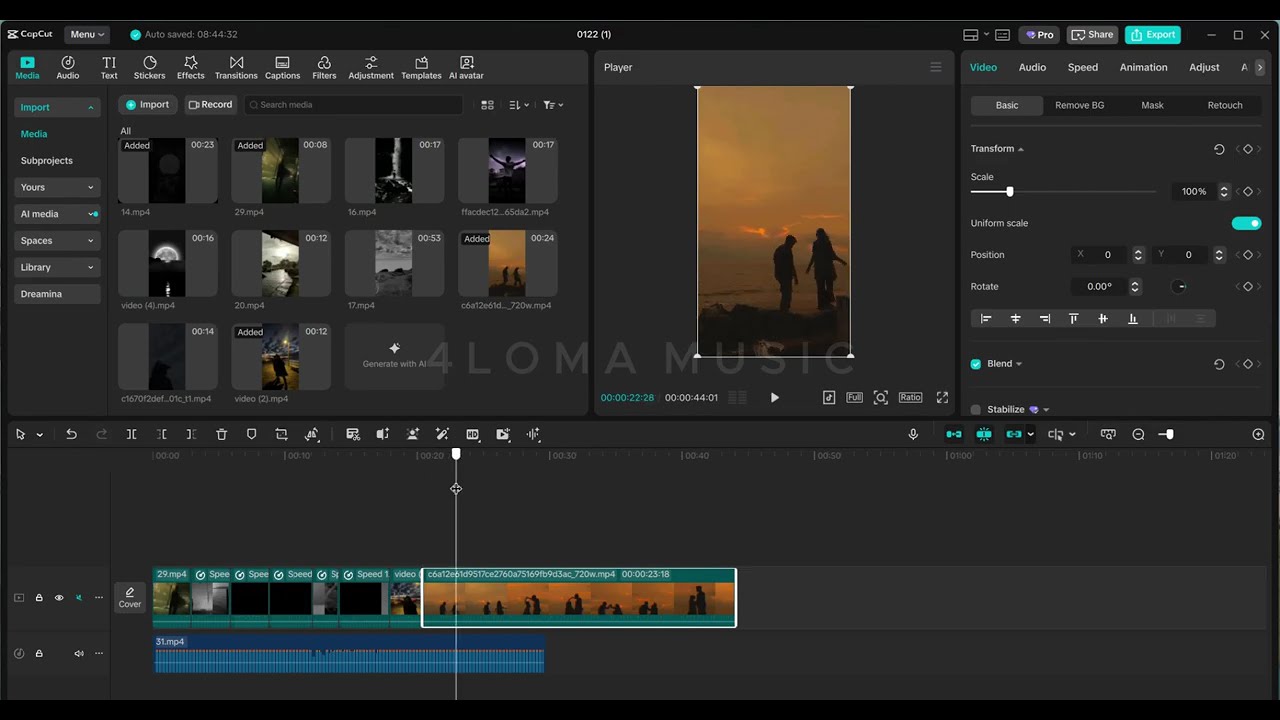The width and height of the screenshot is (1280, 720).
Task: Switch to the Speed tab
Action: 1082,67
